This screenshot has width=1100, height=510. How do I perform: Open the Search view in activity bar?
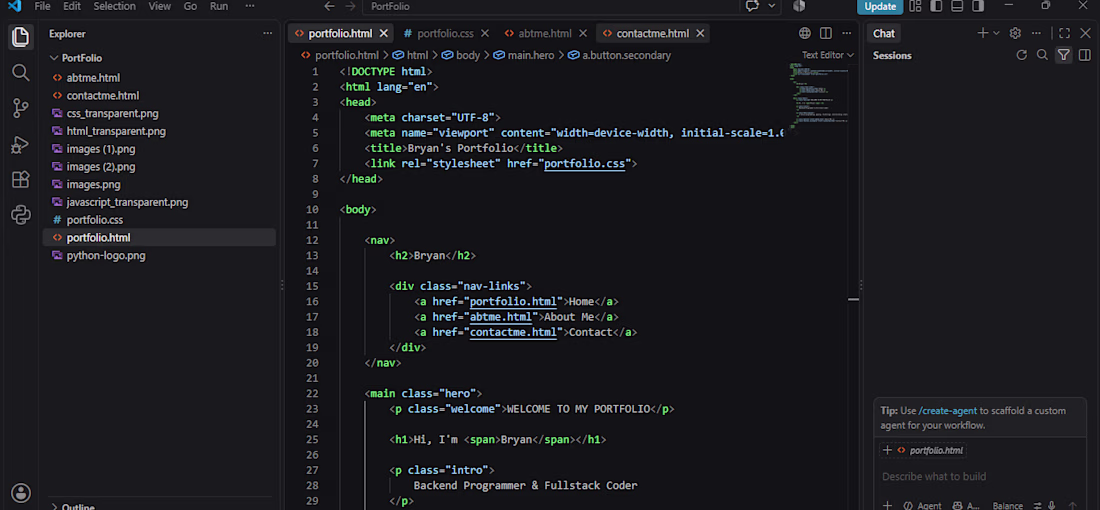coord(20,72)
